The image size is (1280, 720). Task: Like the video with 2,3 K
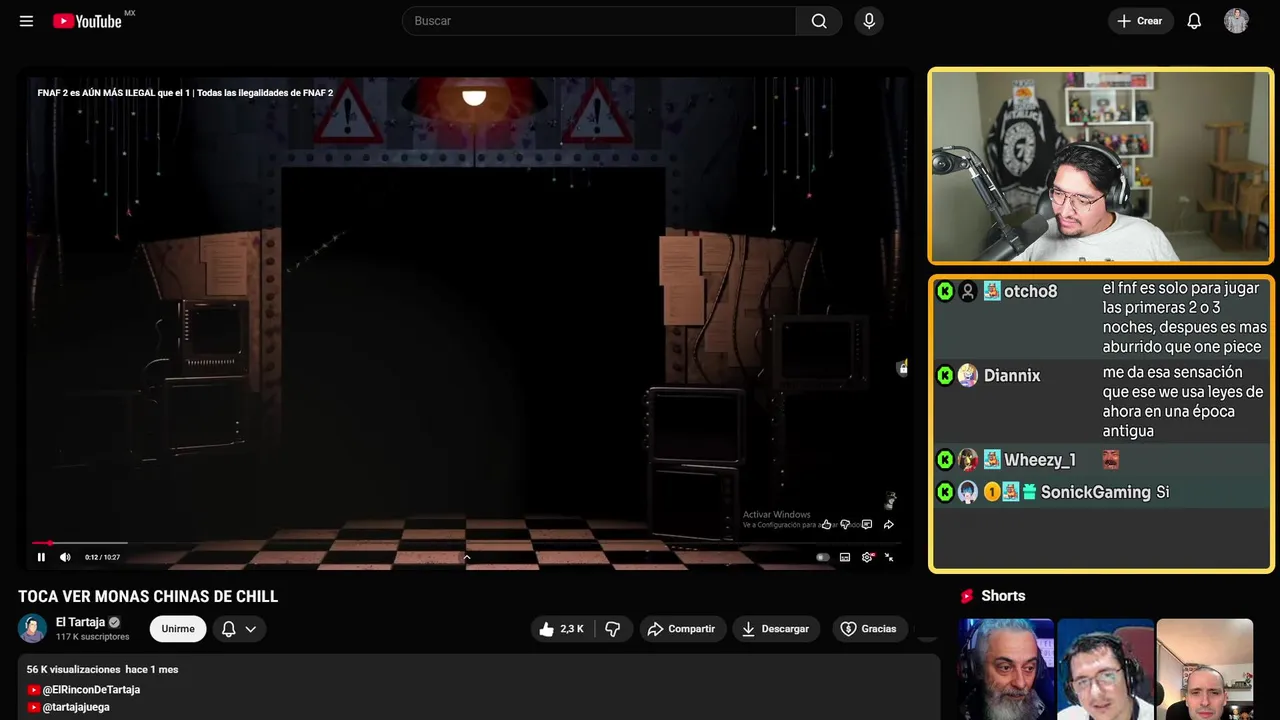[x=562, y=629]
